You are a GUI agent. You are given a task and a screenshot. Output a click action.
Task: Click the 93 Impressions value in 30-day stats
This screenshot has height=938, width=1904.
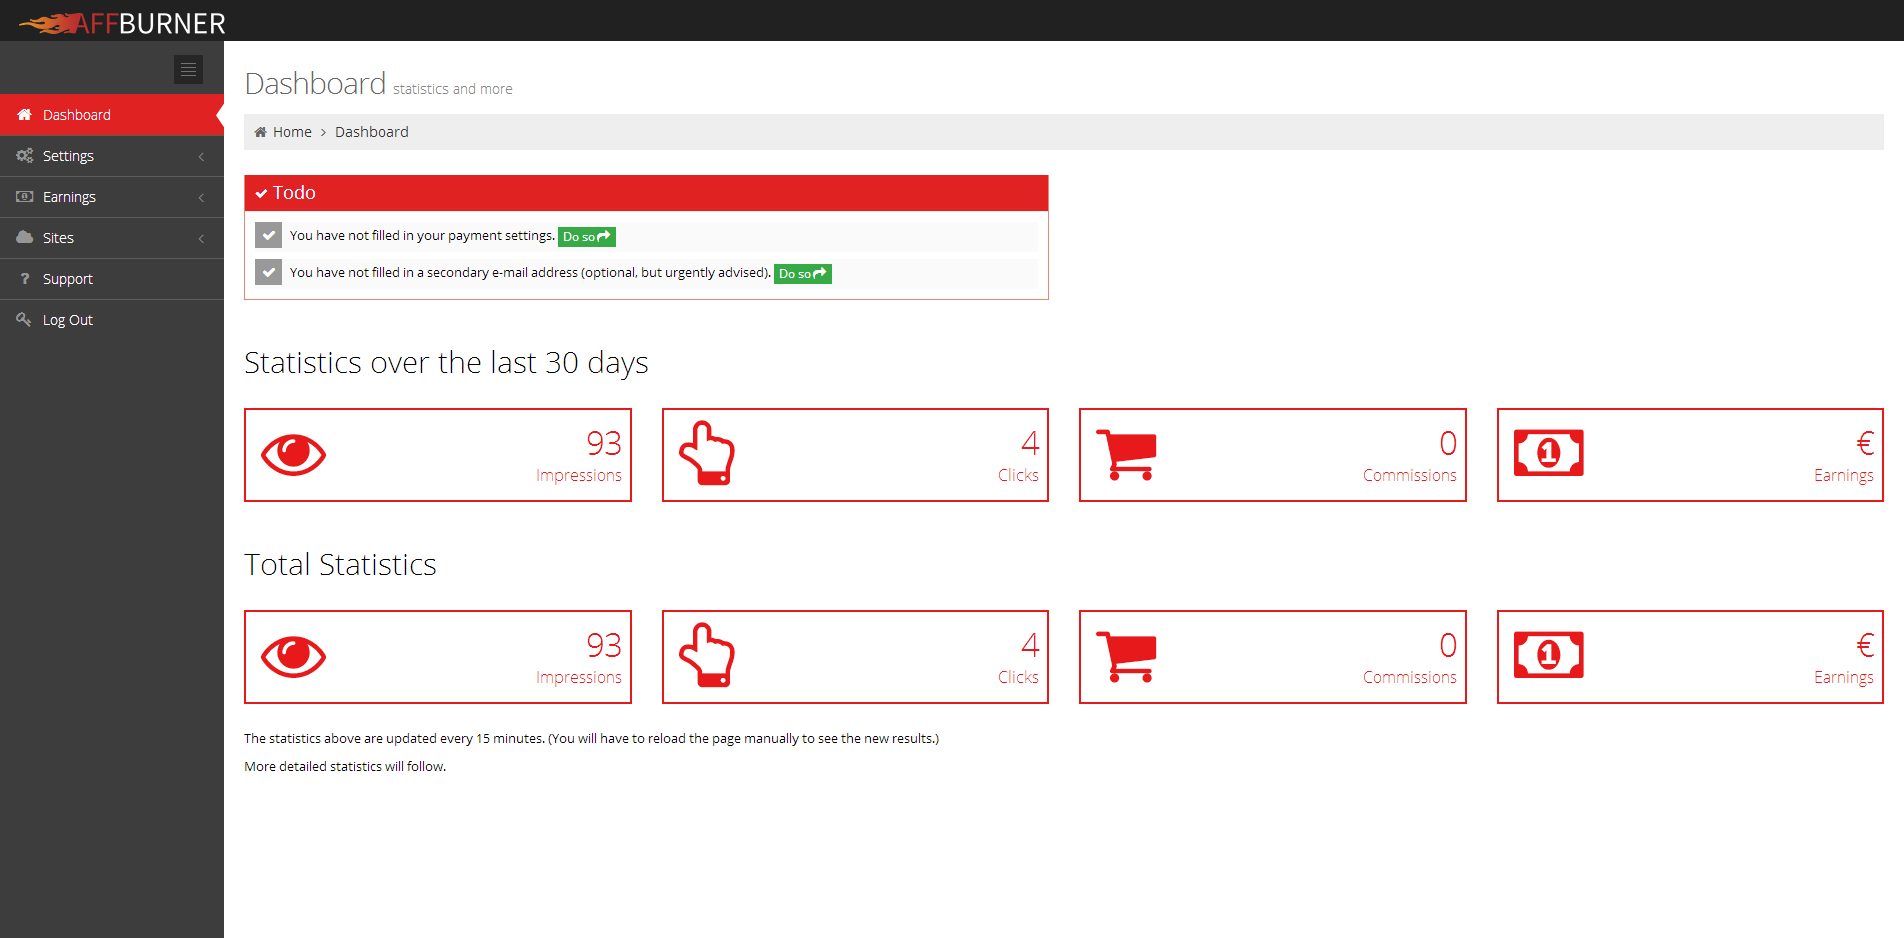pos(603,443)
